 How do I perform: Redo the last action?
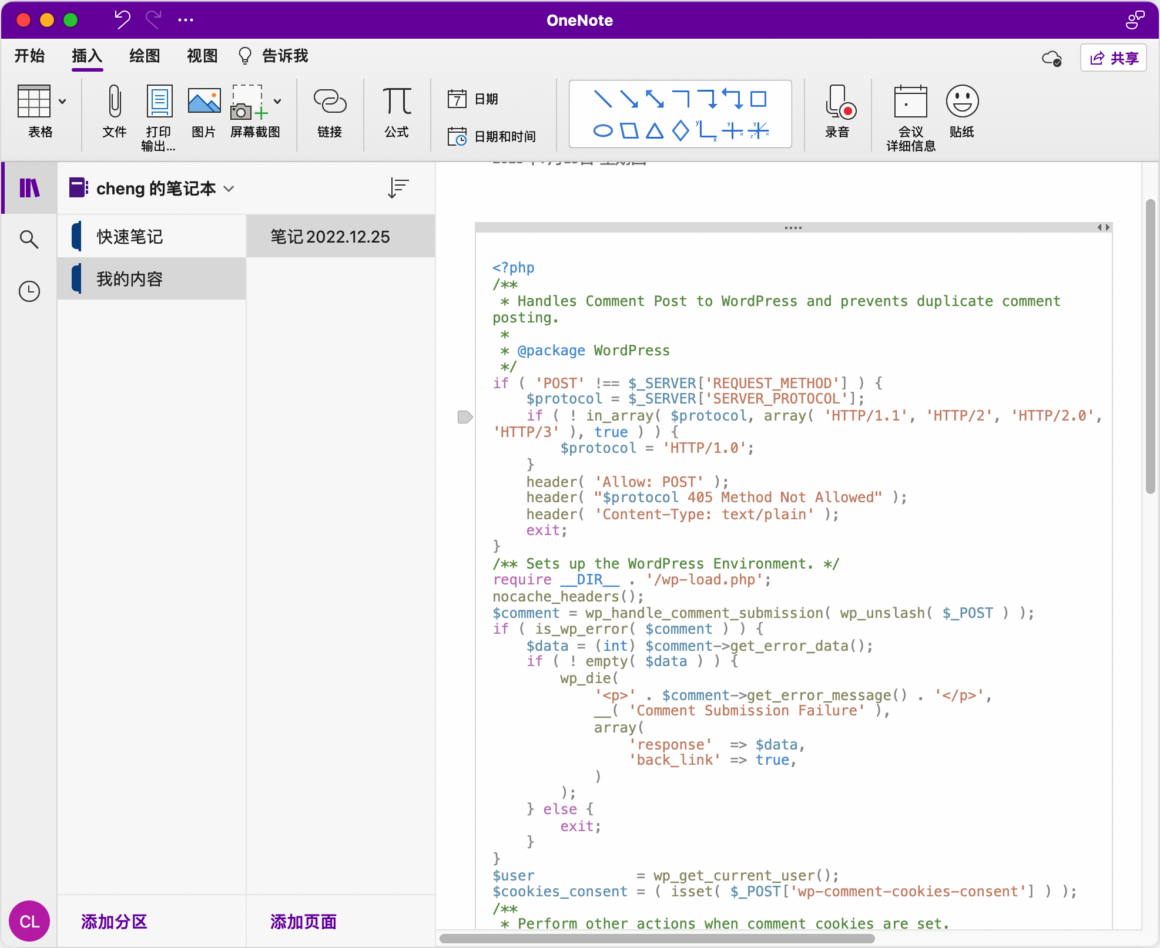(153, 19)
